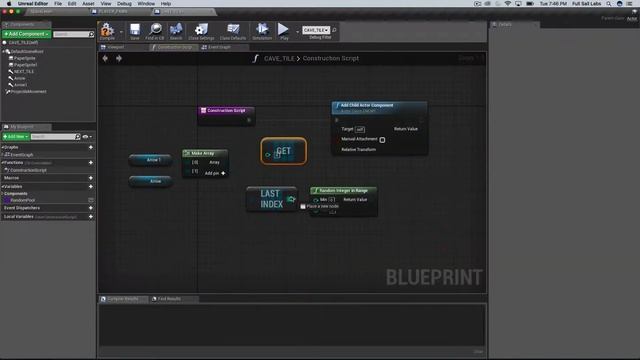This screenshot has height=360, width=640.
Task: Select the Arrow1 component in tree
Action: pyautogui.click(x=20, y=85)
